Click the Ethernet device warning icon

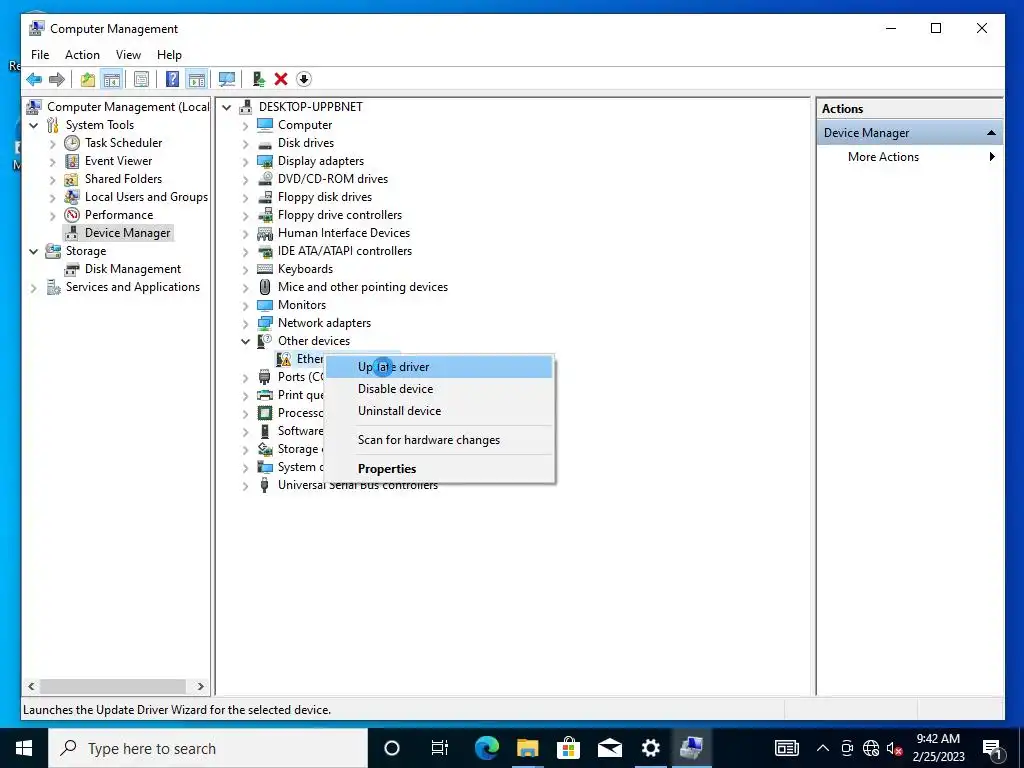click(x=283, y=359)
